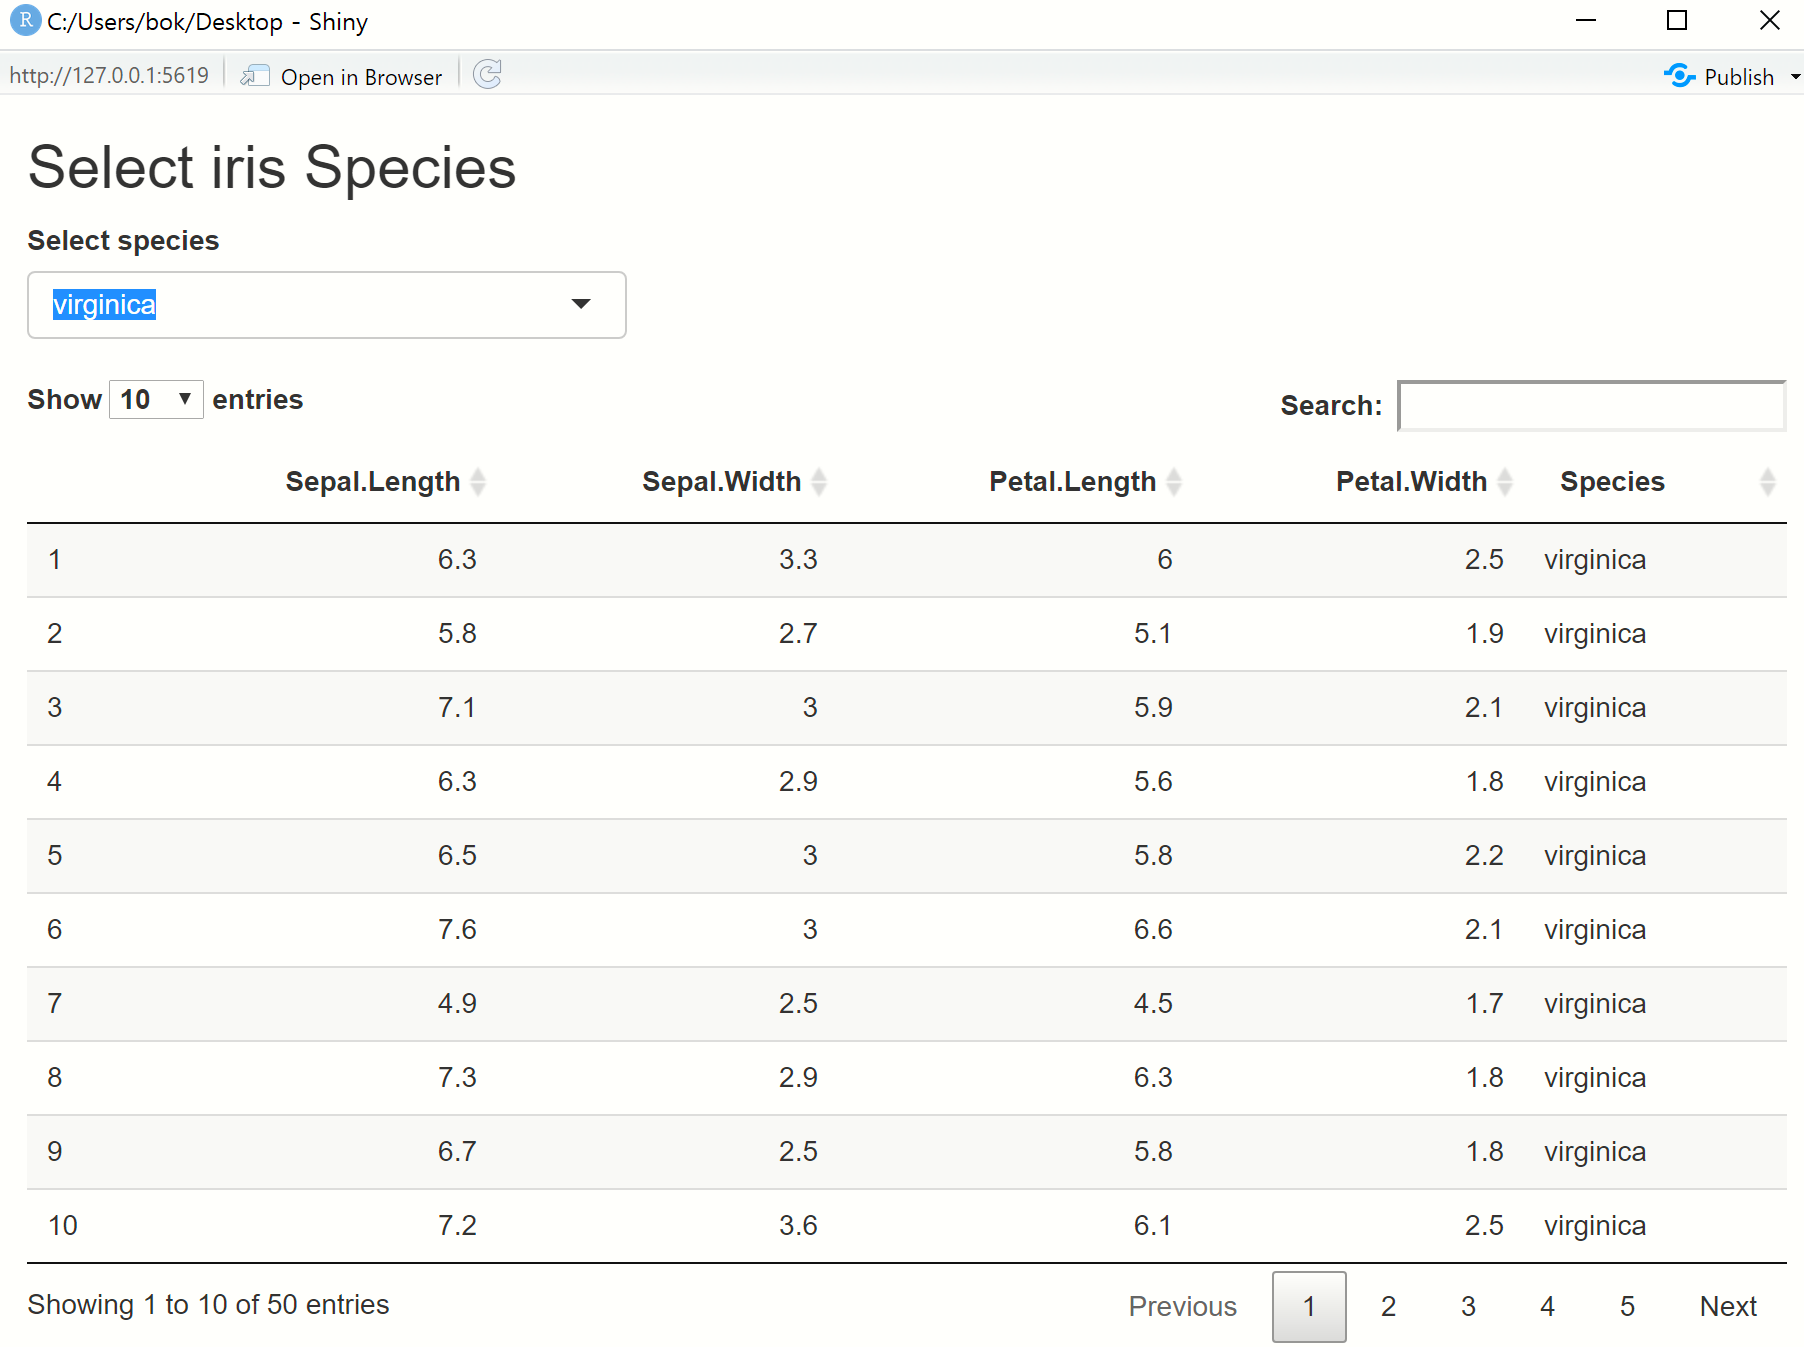
Task: Focus the Search input field
Action: 1591,406
